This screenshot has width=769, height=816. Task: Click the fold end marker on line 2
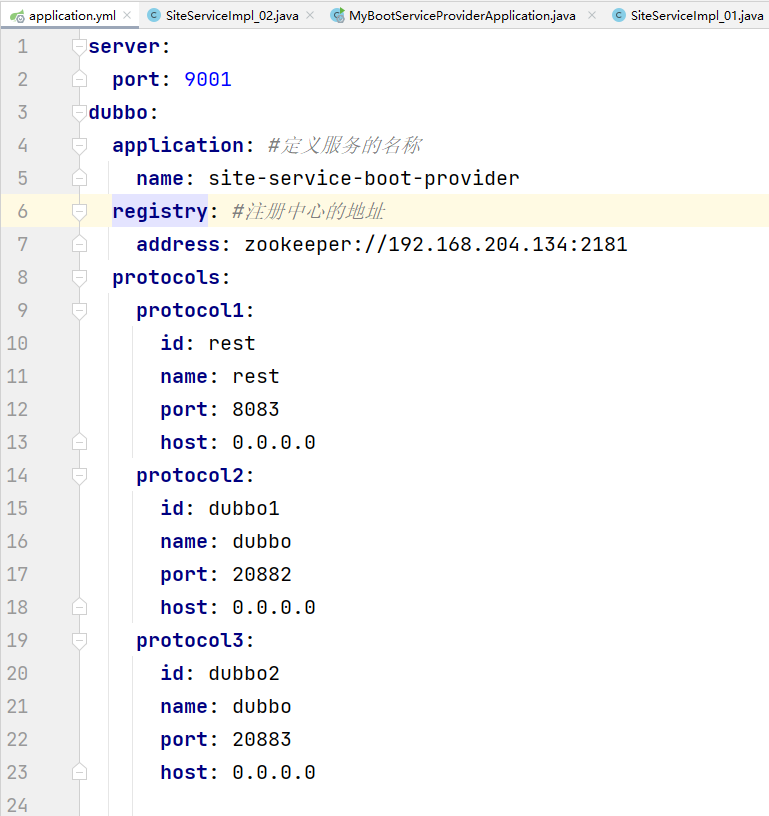tap(79, 79)
